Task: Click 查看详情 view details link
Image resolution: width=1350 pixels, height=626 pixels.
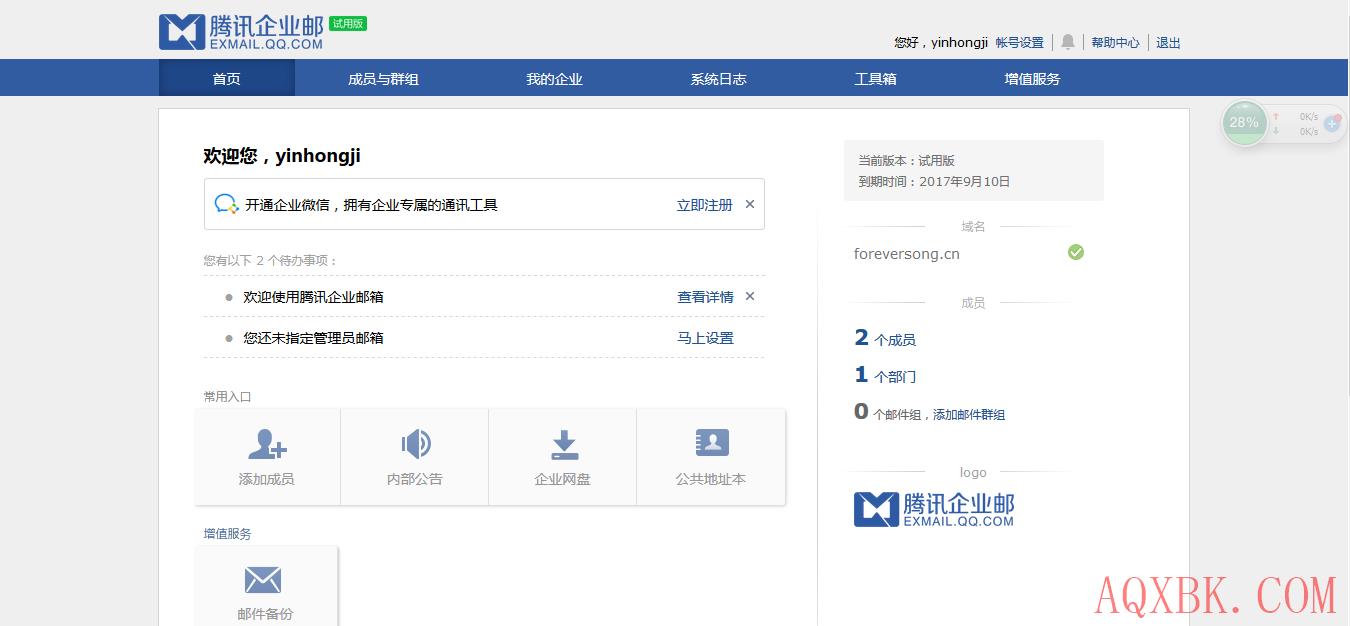Action: click(705, 296)
